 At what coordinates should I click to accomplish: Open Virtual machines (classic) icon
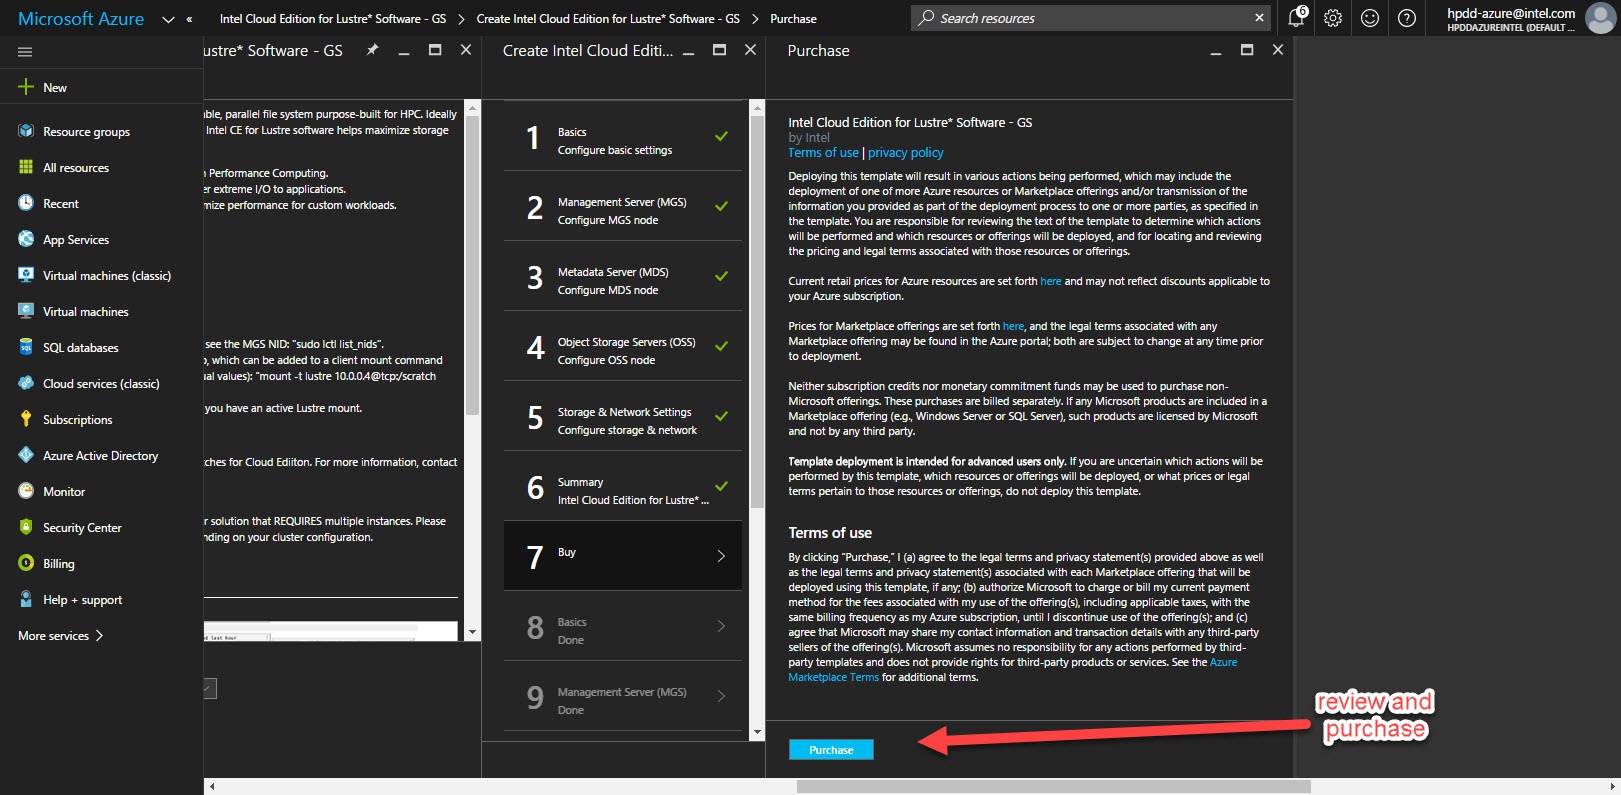coord(26,275)
